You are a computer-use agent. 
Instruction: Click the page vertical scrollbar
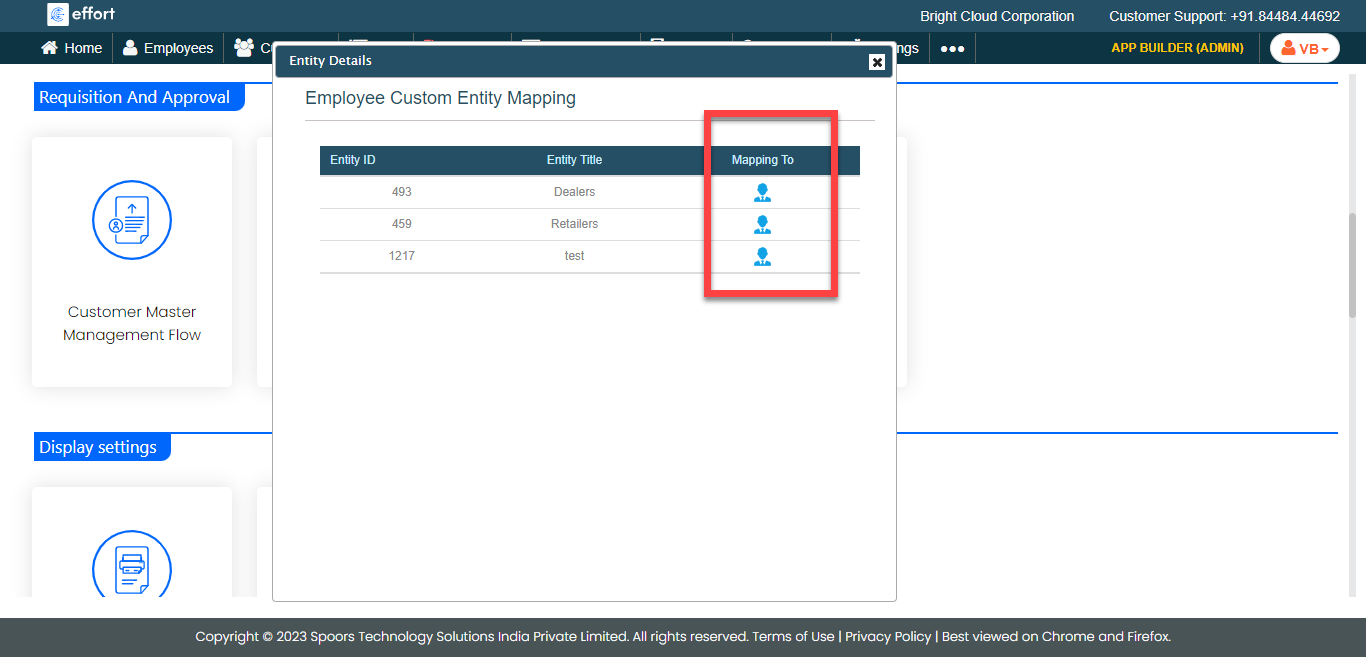point(1352,265)
